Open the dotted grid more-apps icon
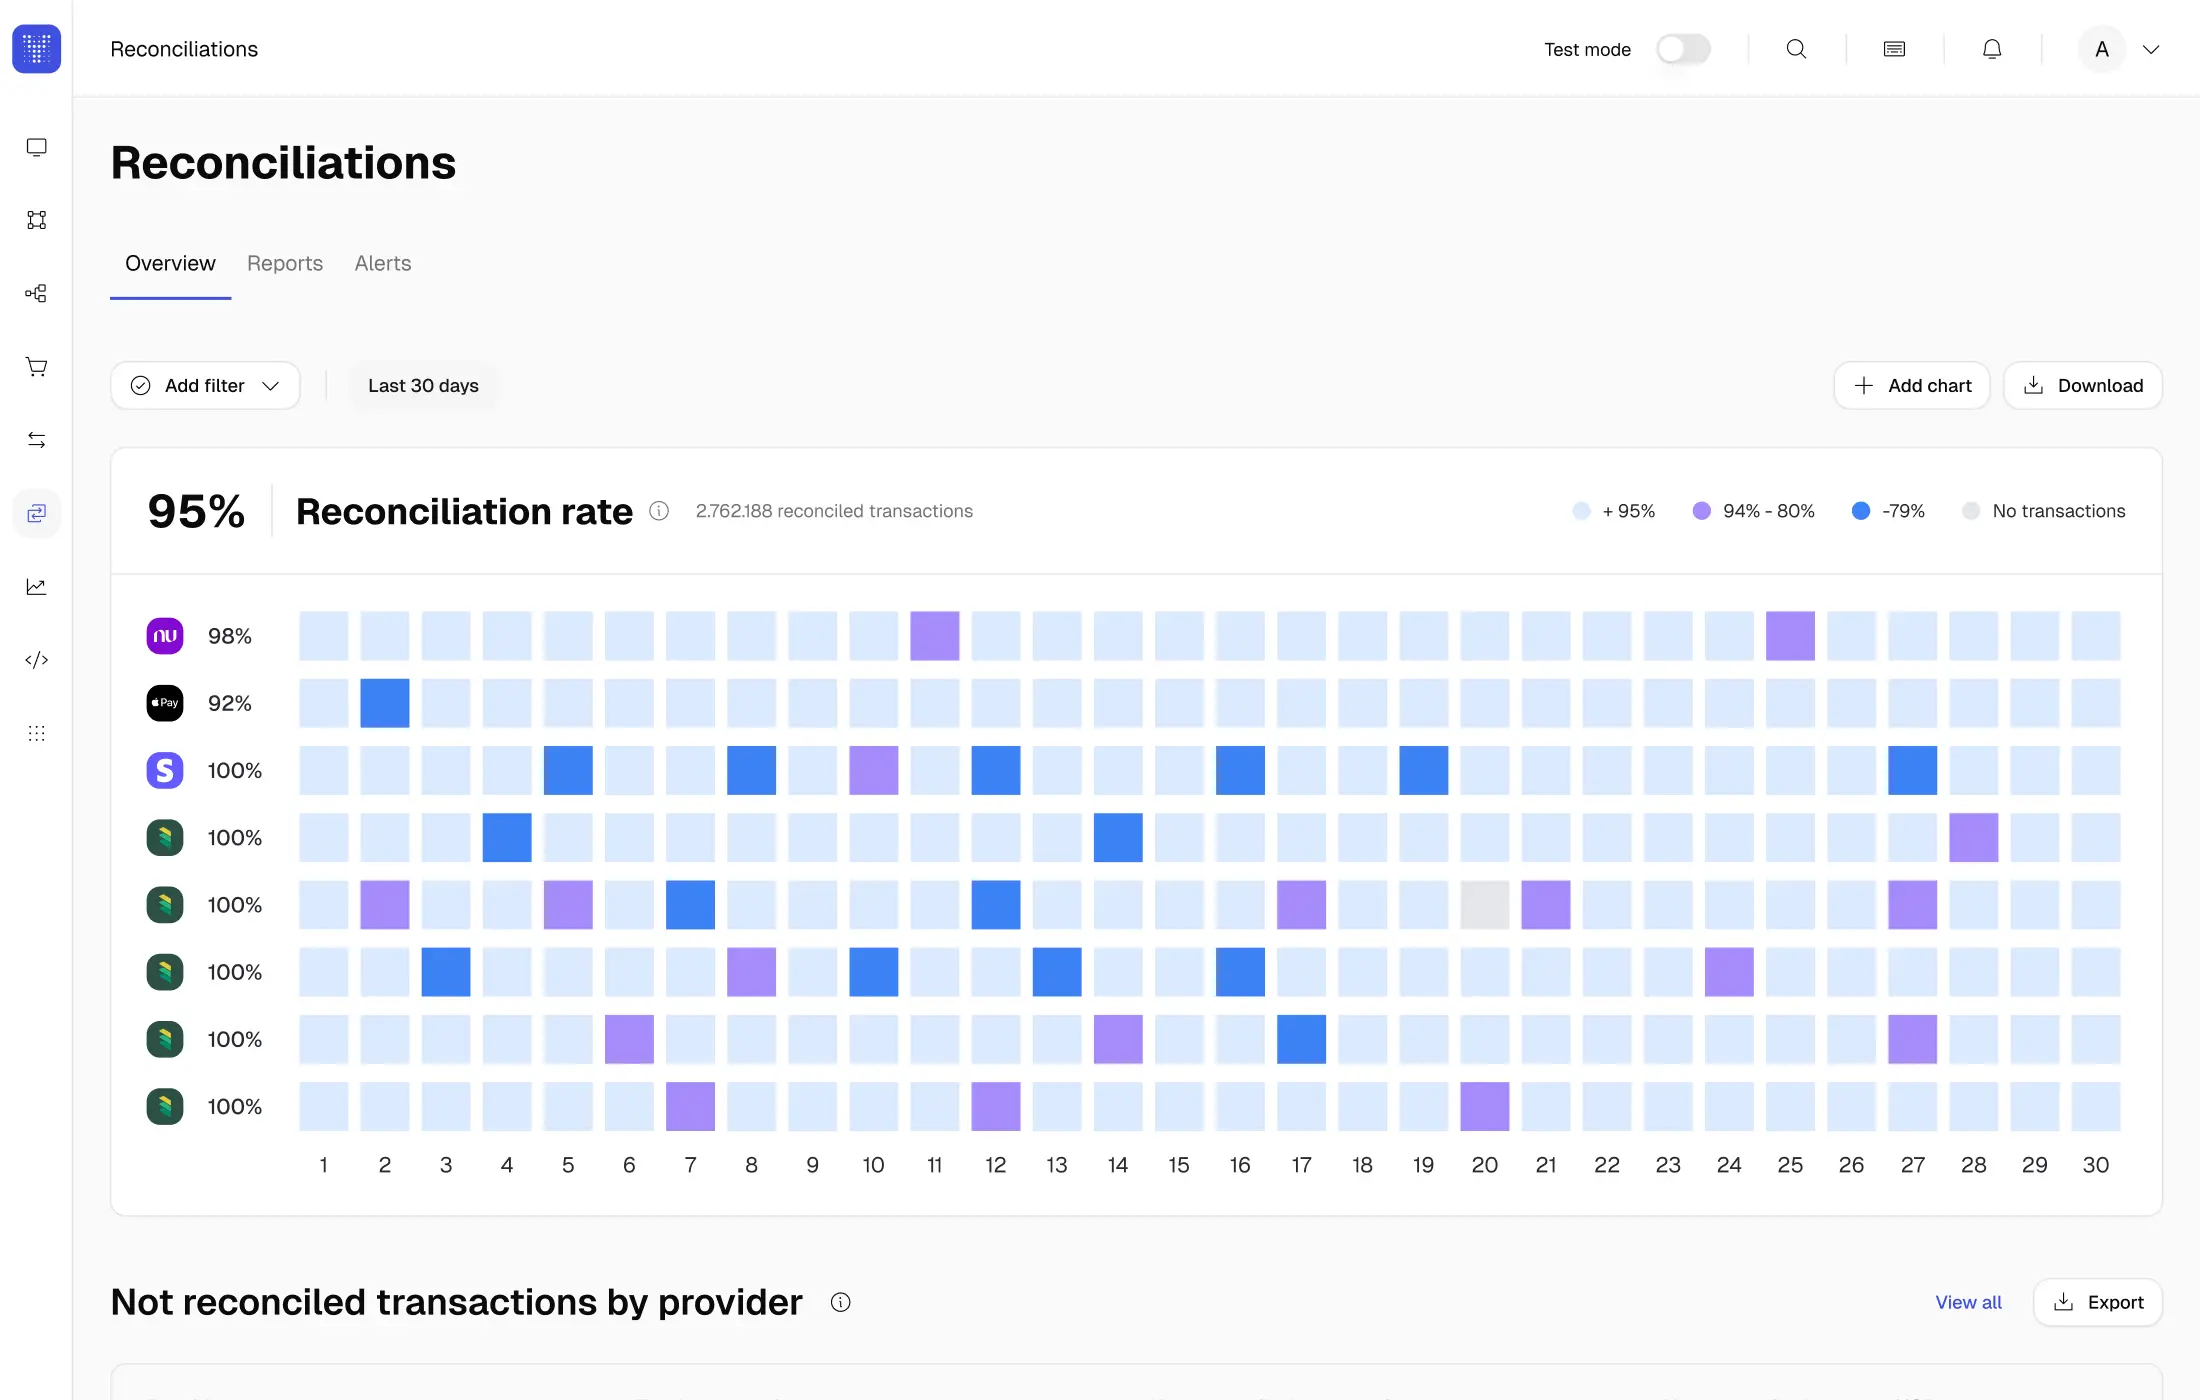The image size is (2200, 1400). (37, 733)
